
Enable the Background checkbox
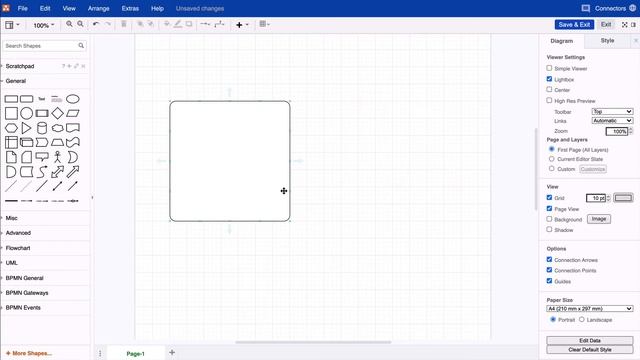coord(549,219)
